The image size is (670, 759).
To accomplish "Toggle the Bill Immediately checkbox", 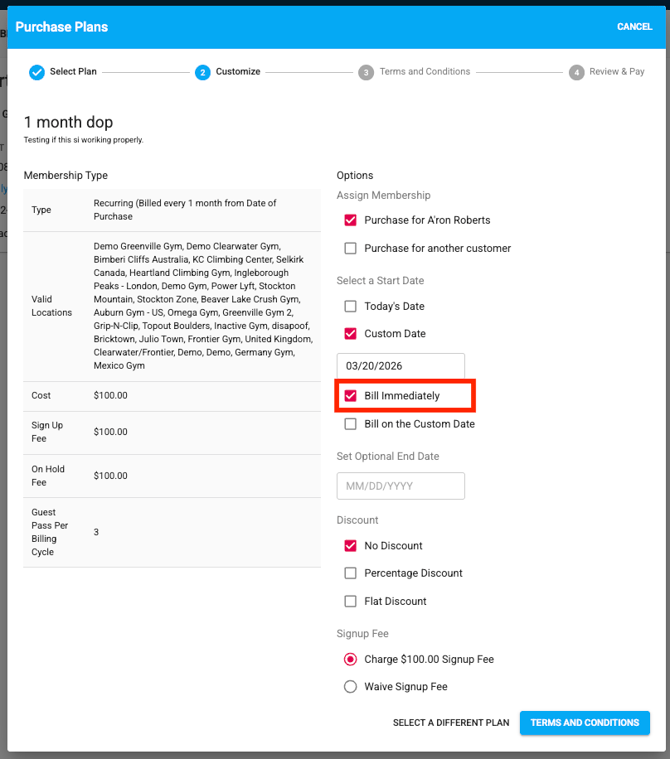I will pos(350,396).
